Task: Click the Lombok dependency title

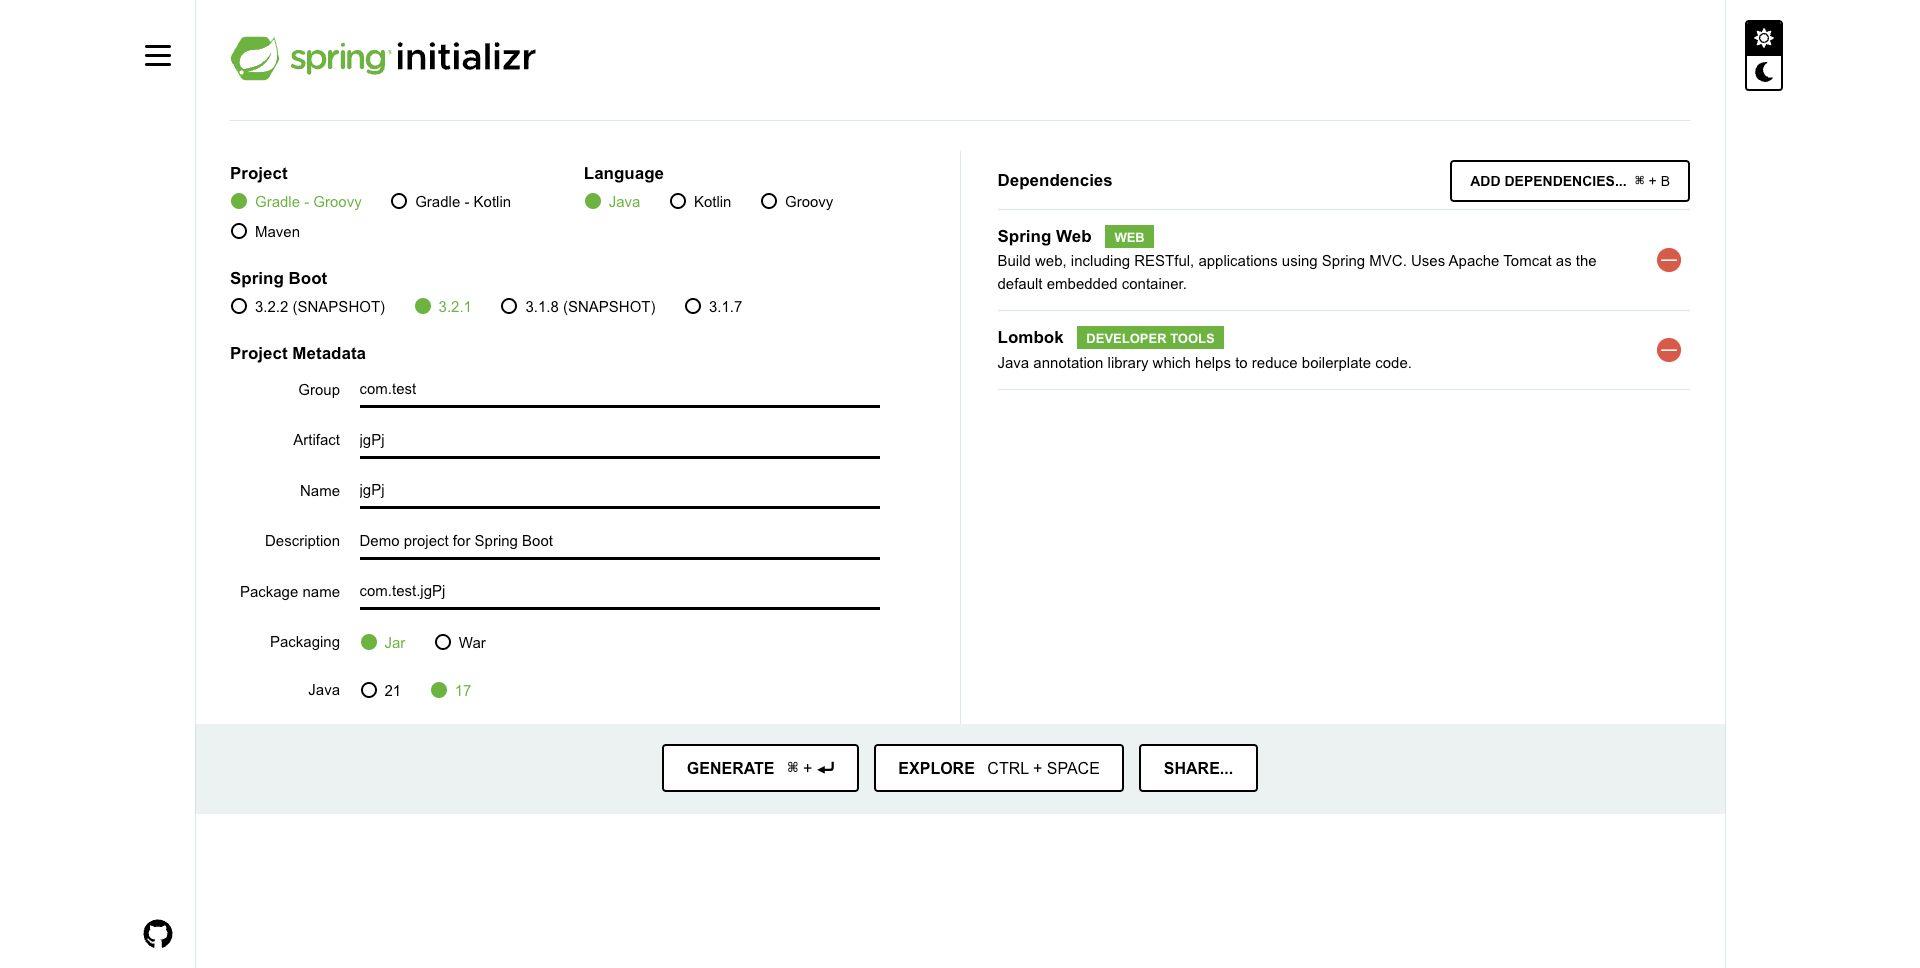Action: point(1030,338)
